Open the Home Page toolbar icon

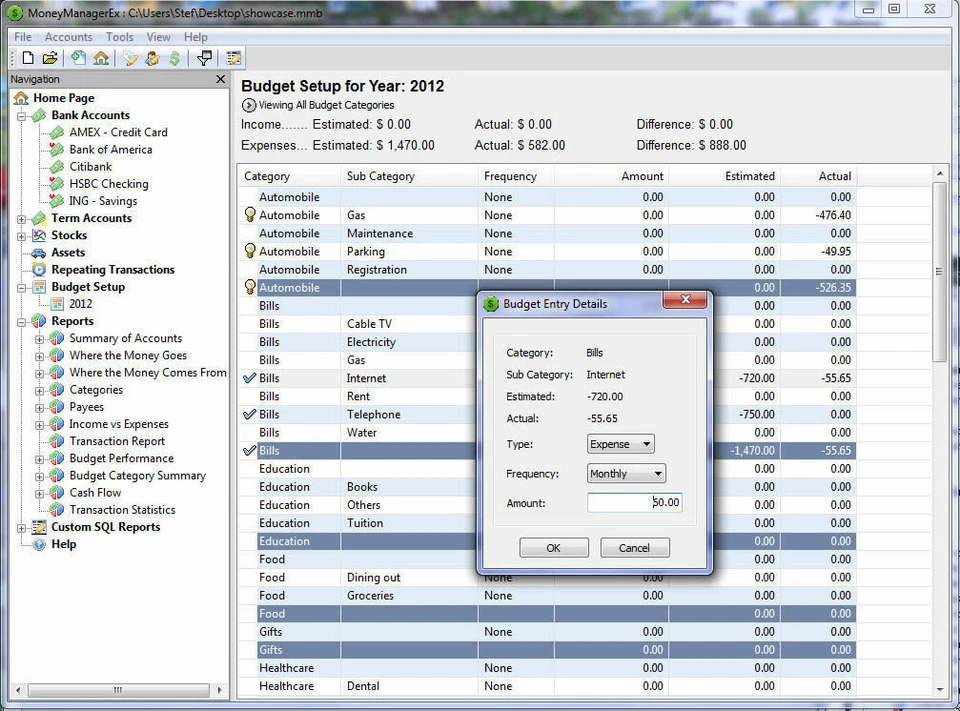pos(102,58)
